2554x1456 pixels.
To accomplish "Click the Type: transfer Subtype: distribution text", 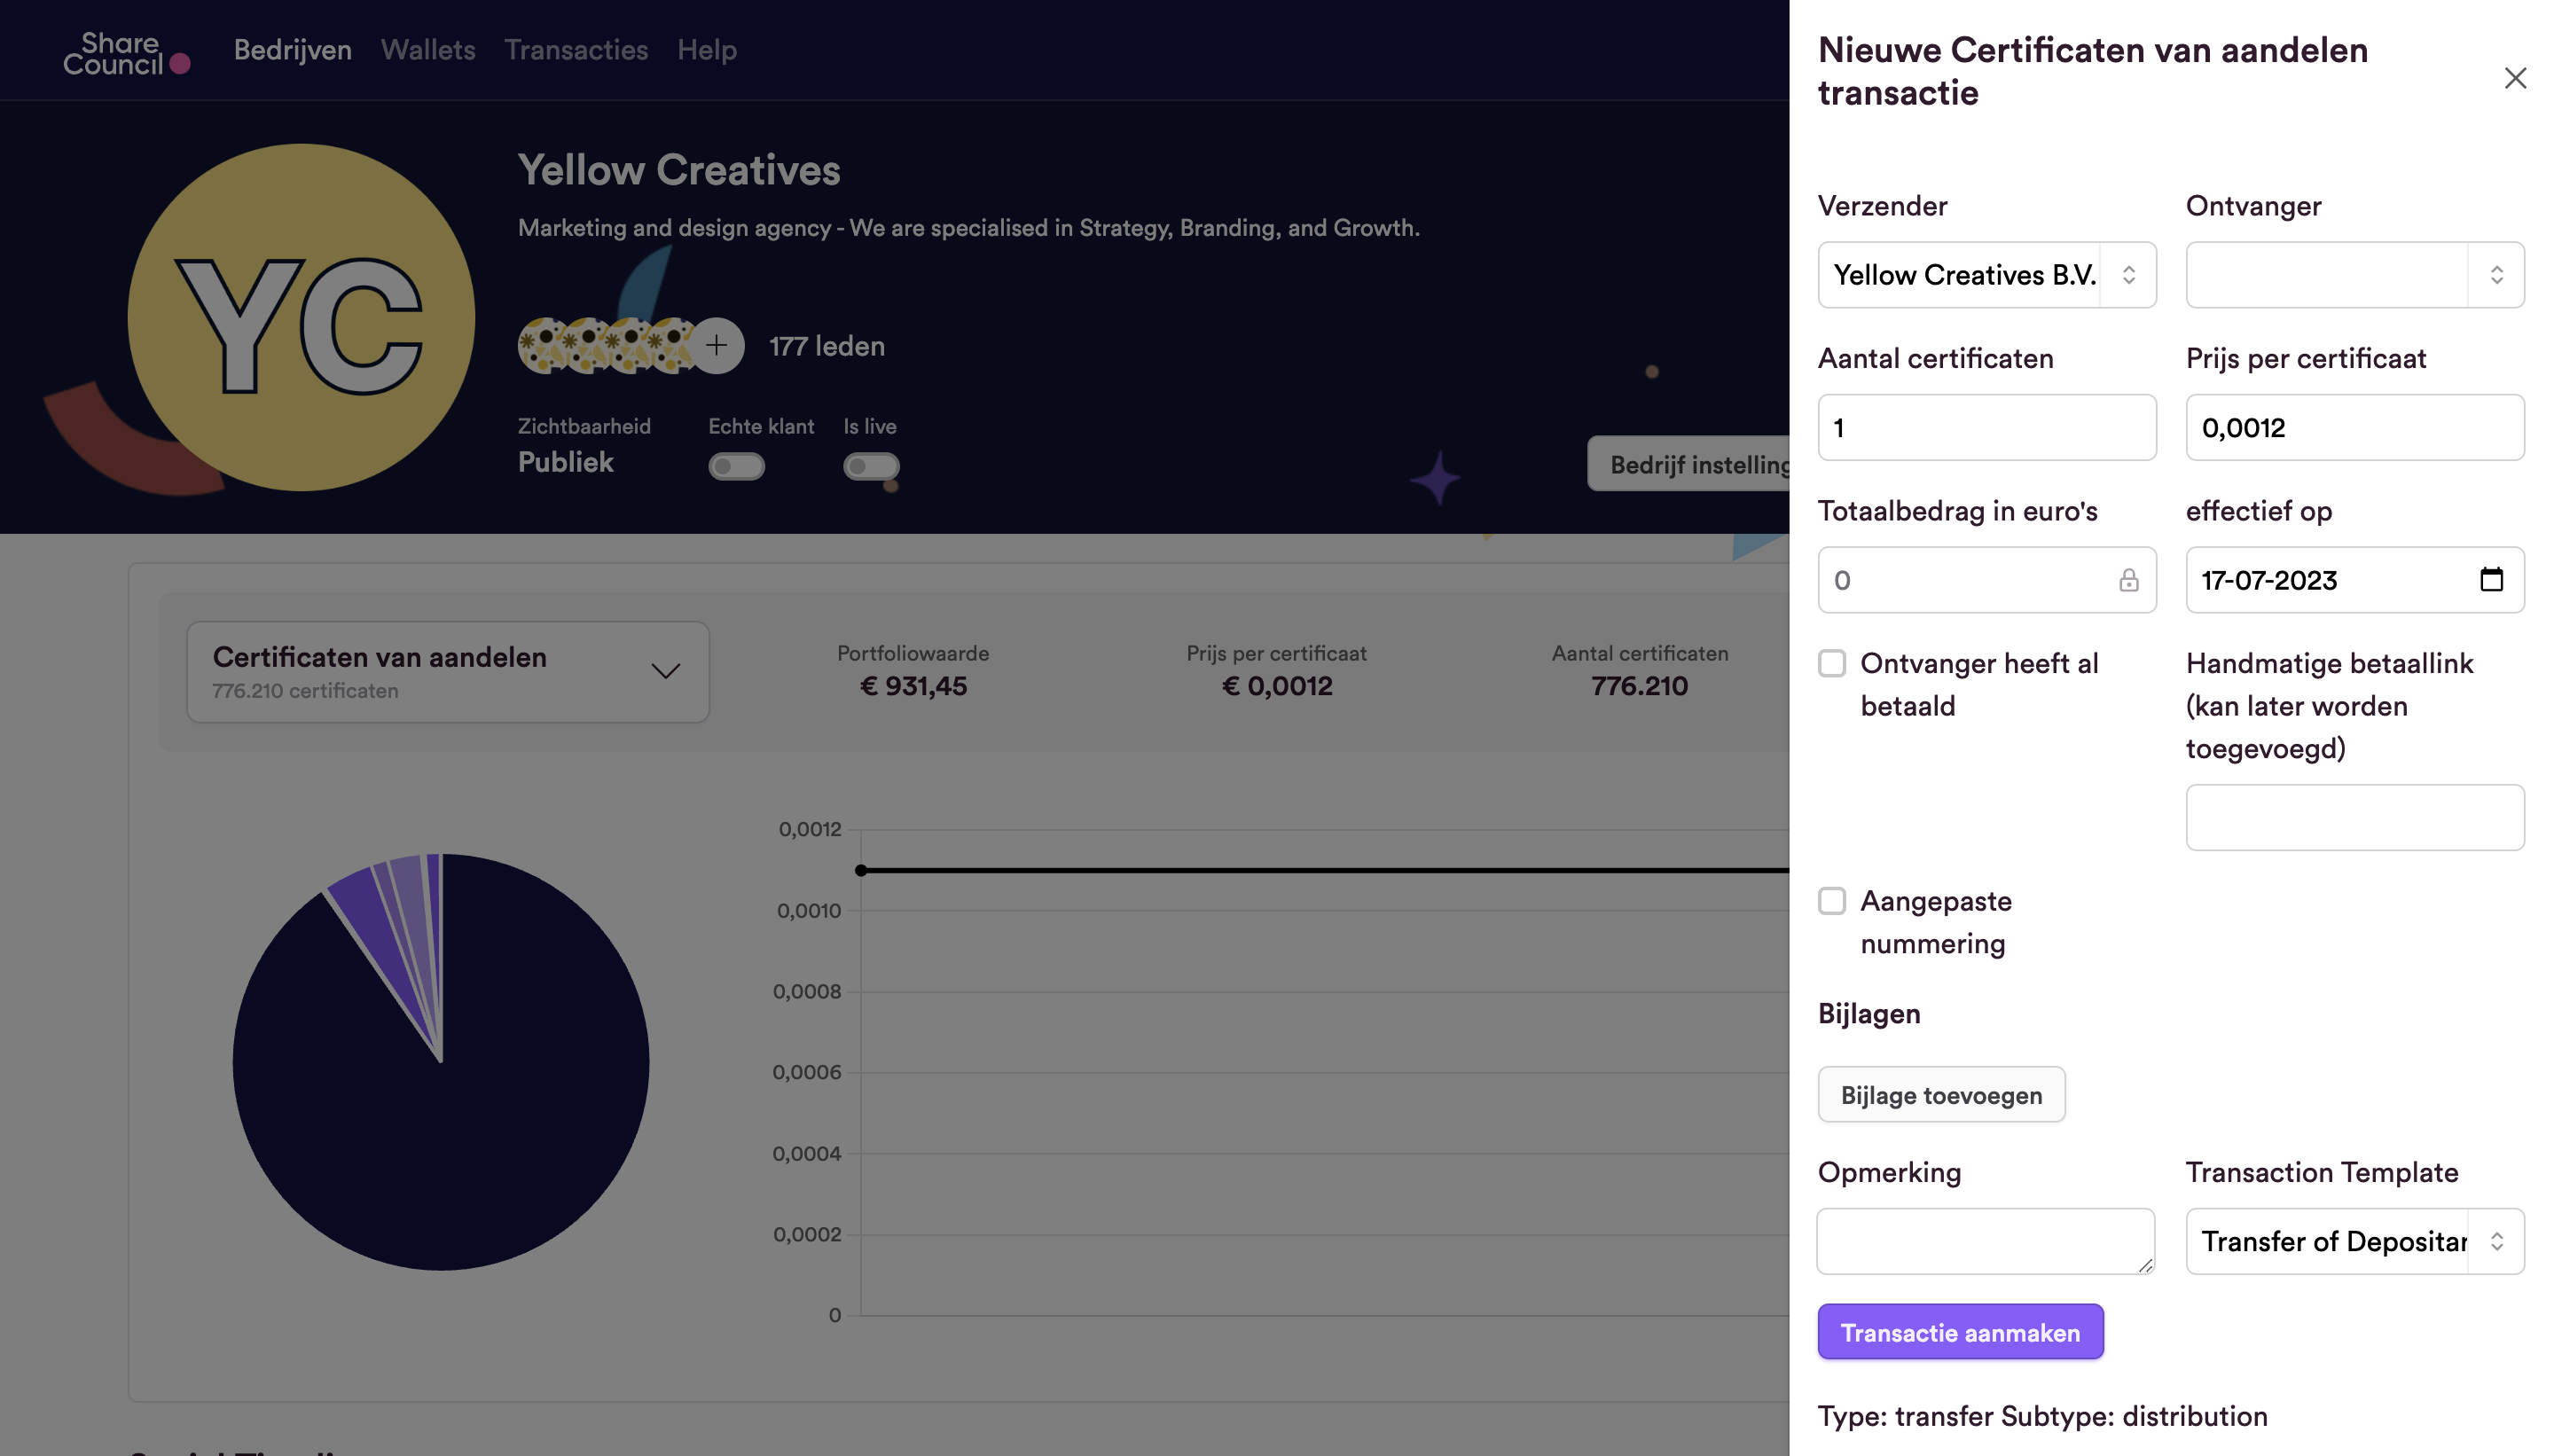I will [2043, 1416].
